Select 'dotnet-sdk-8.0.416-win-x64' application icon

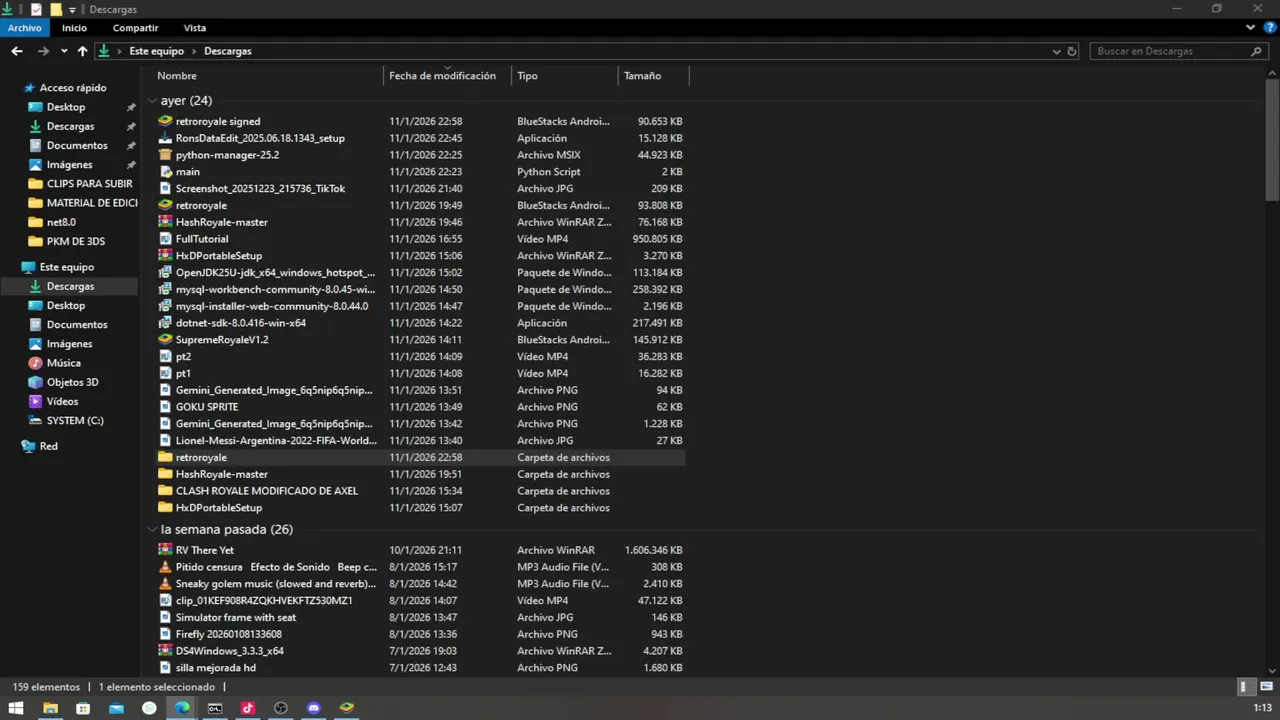166,323
